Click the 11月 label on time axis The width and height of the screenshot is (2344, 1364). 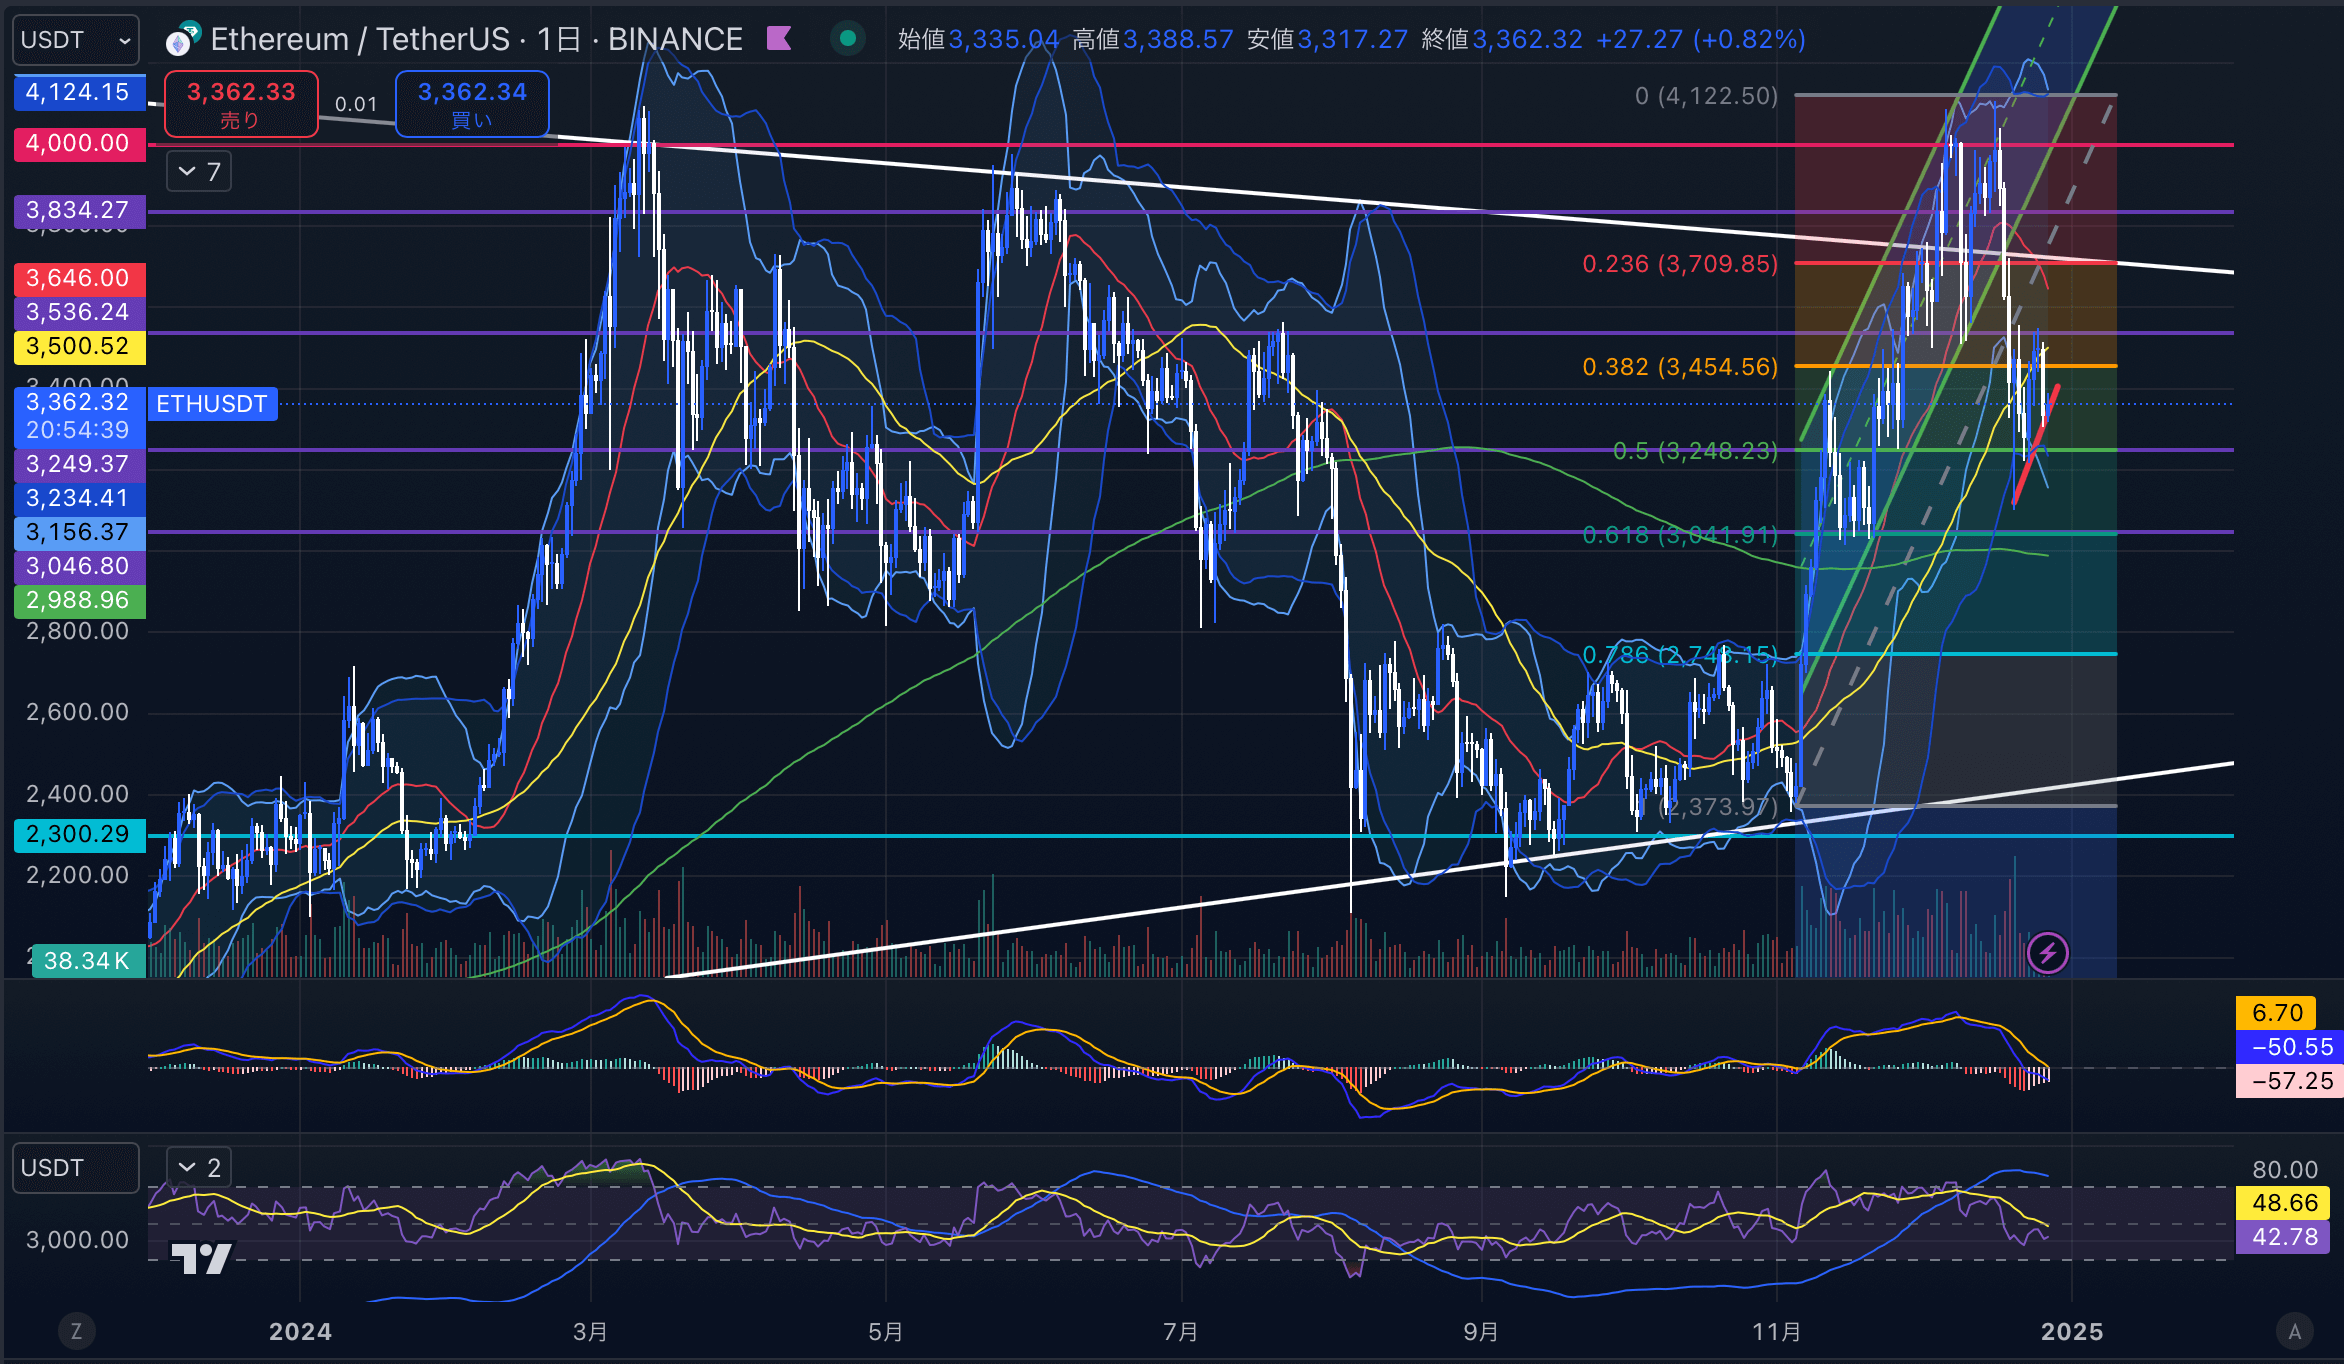pos(1777,1332)
